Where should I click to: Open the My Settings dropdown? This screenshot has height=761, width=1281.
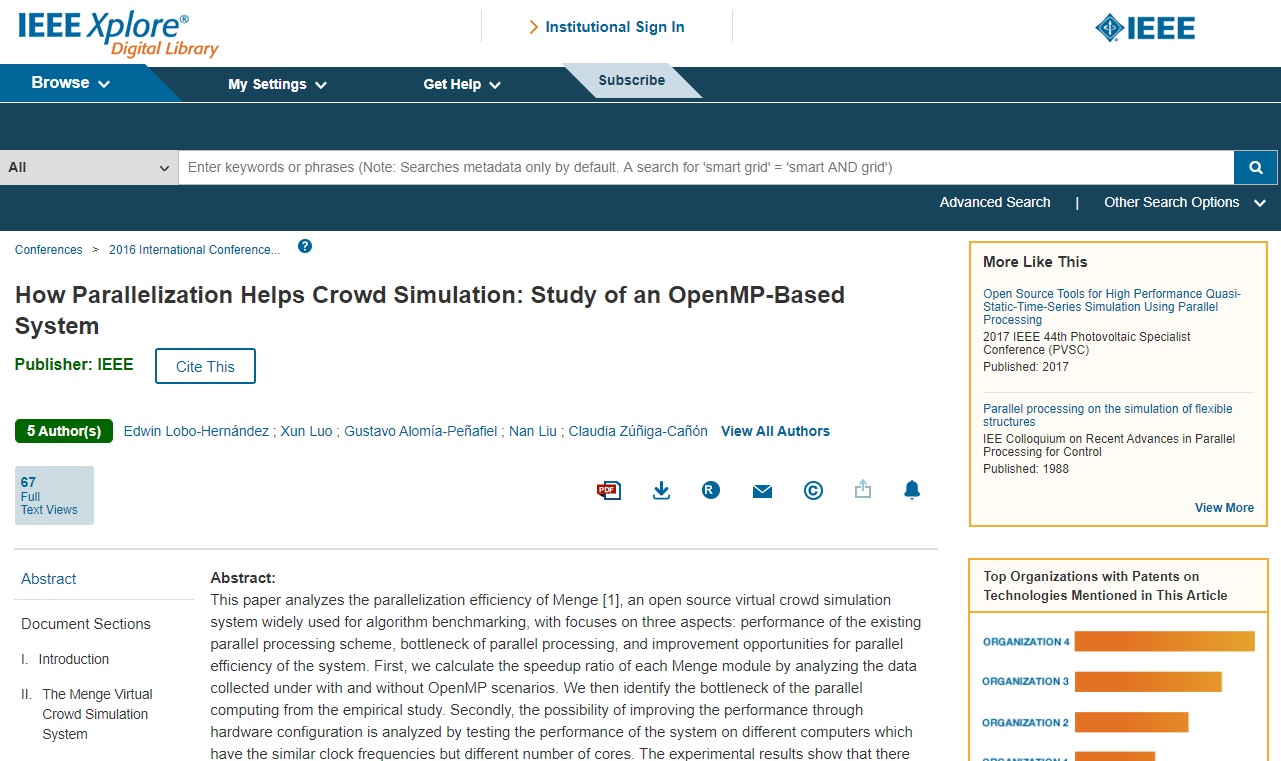277,84
